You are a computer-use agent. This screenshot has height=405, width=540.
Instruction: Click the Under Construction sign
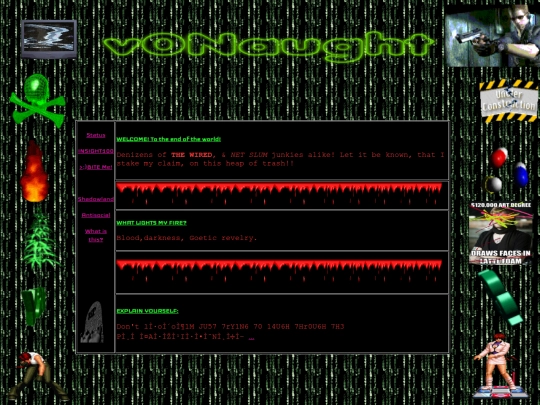(509, 101)
